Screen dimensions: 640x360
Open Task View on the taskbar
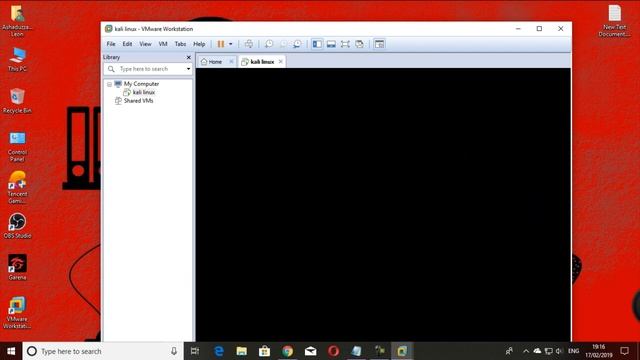coord(195,351)
